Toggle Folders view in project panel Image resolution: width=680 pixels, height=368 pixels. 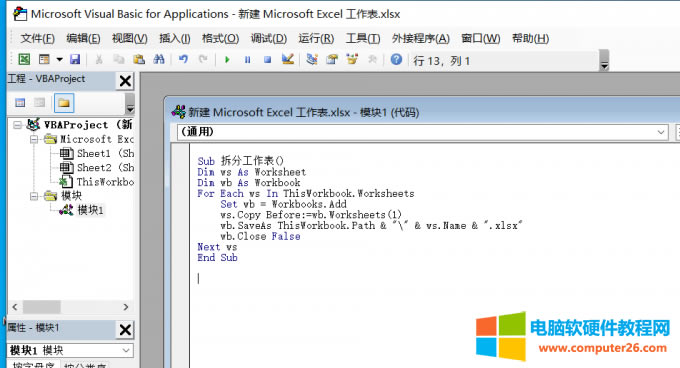point(64,103)
